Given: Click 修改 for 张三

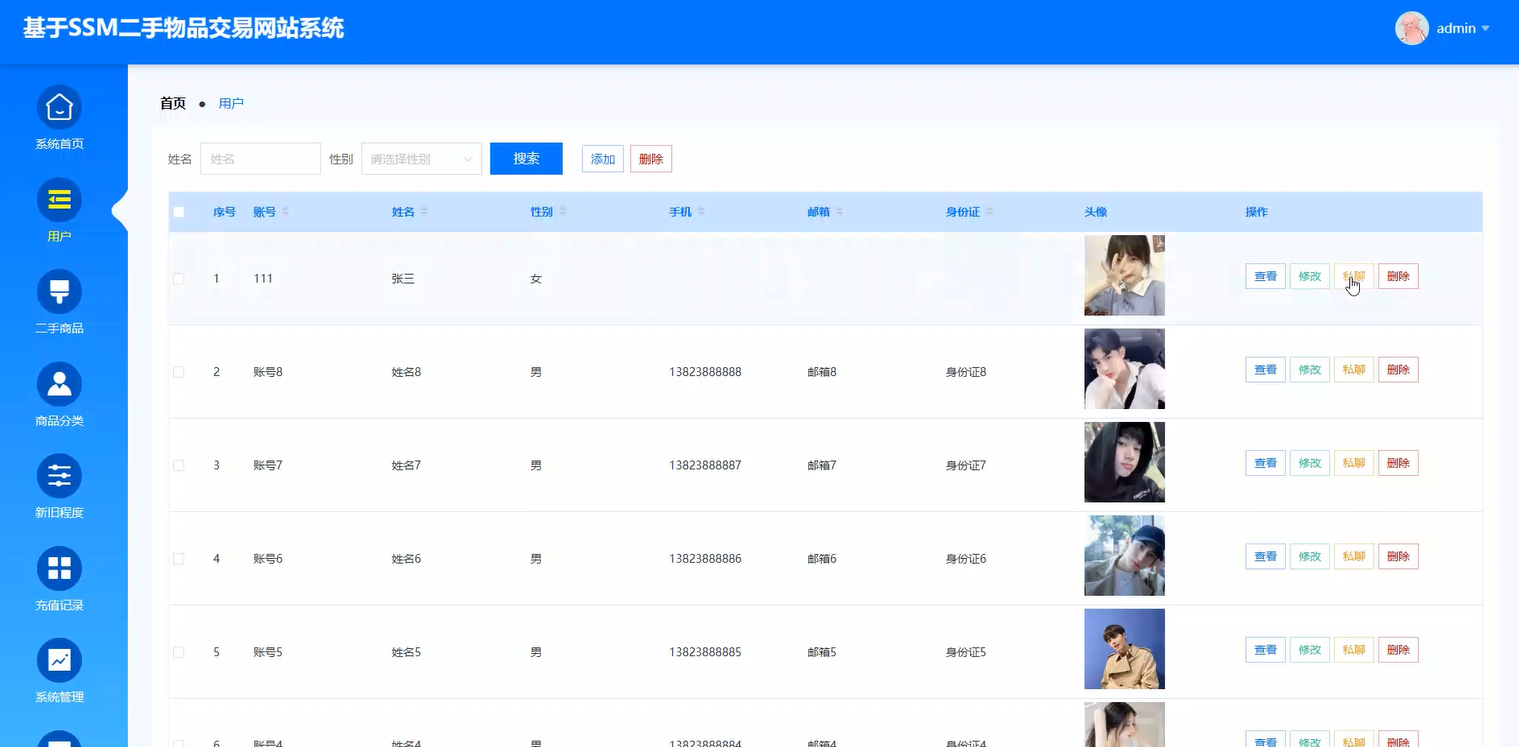Looking at the screenshot, I should click(1309, 276).
